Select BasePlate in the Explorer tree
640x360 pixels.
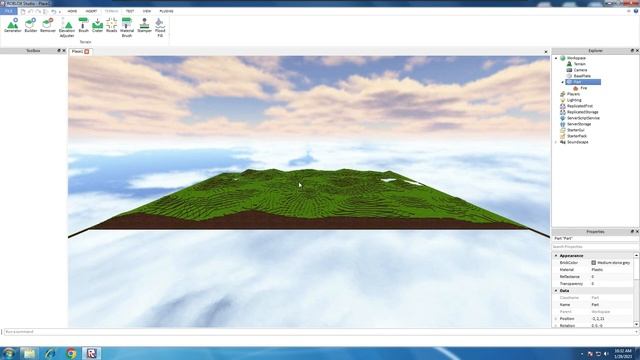pos(582,76)
